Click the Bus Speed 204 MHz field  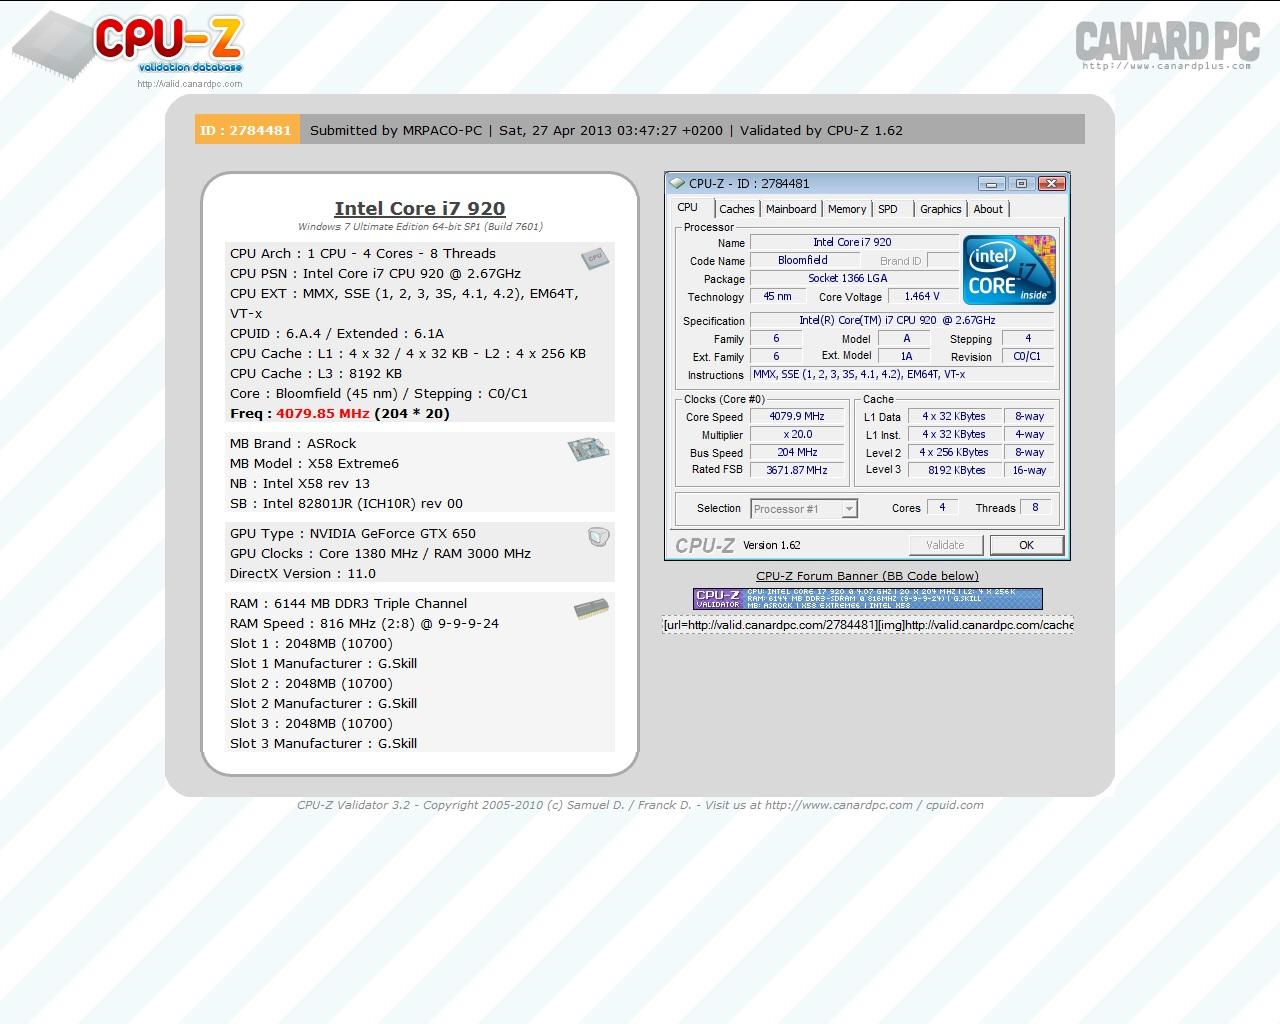tap(797, 453)
